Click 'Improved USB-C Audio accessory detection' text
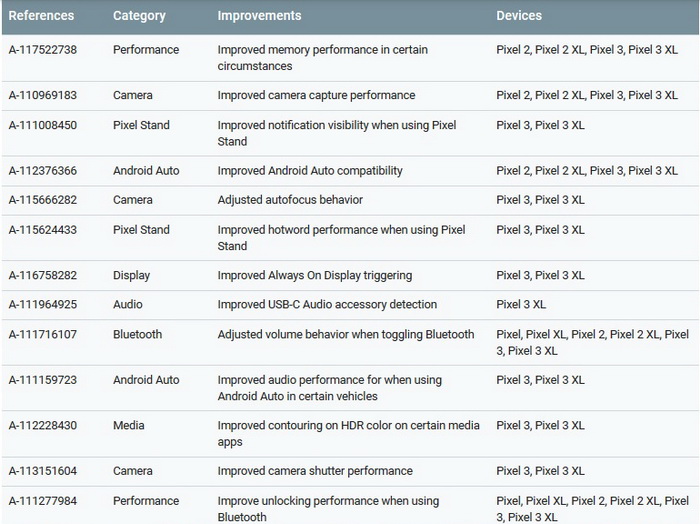 pyautogui.click(x=327, y=304)
